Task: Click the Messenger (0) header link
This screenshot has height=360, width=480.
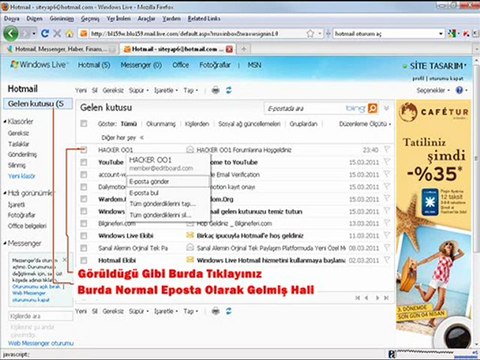Action: [x=141, y=65]
